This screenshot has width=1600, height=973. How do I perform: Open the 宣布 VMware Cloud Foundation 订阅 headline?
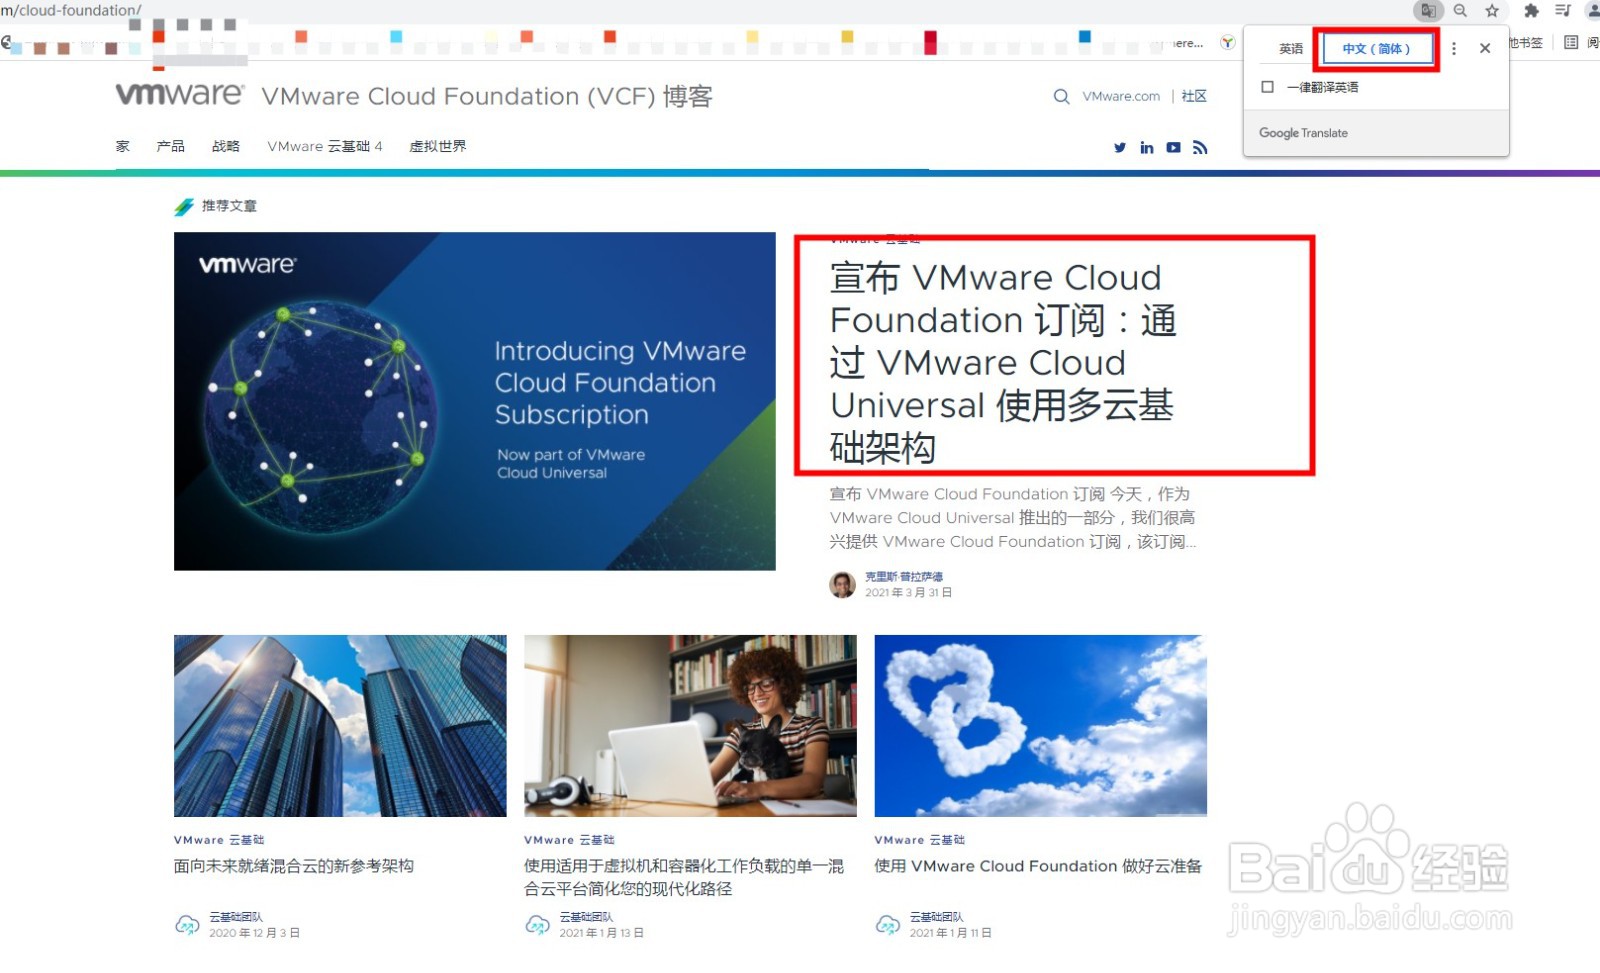[1003, 362]
